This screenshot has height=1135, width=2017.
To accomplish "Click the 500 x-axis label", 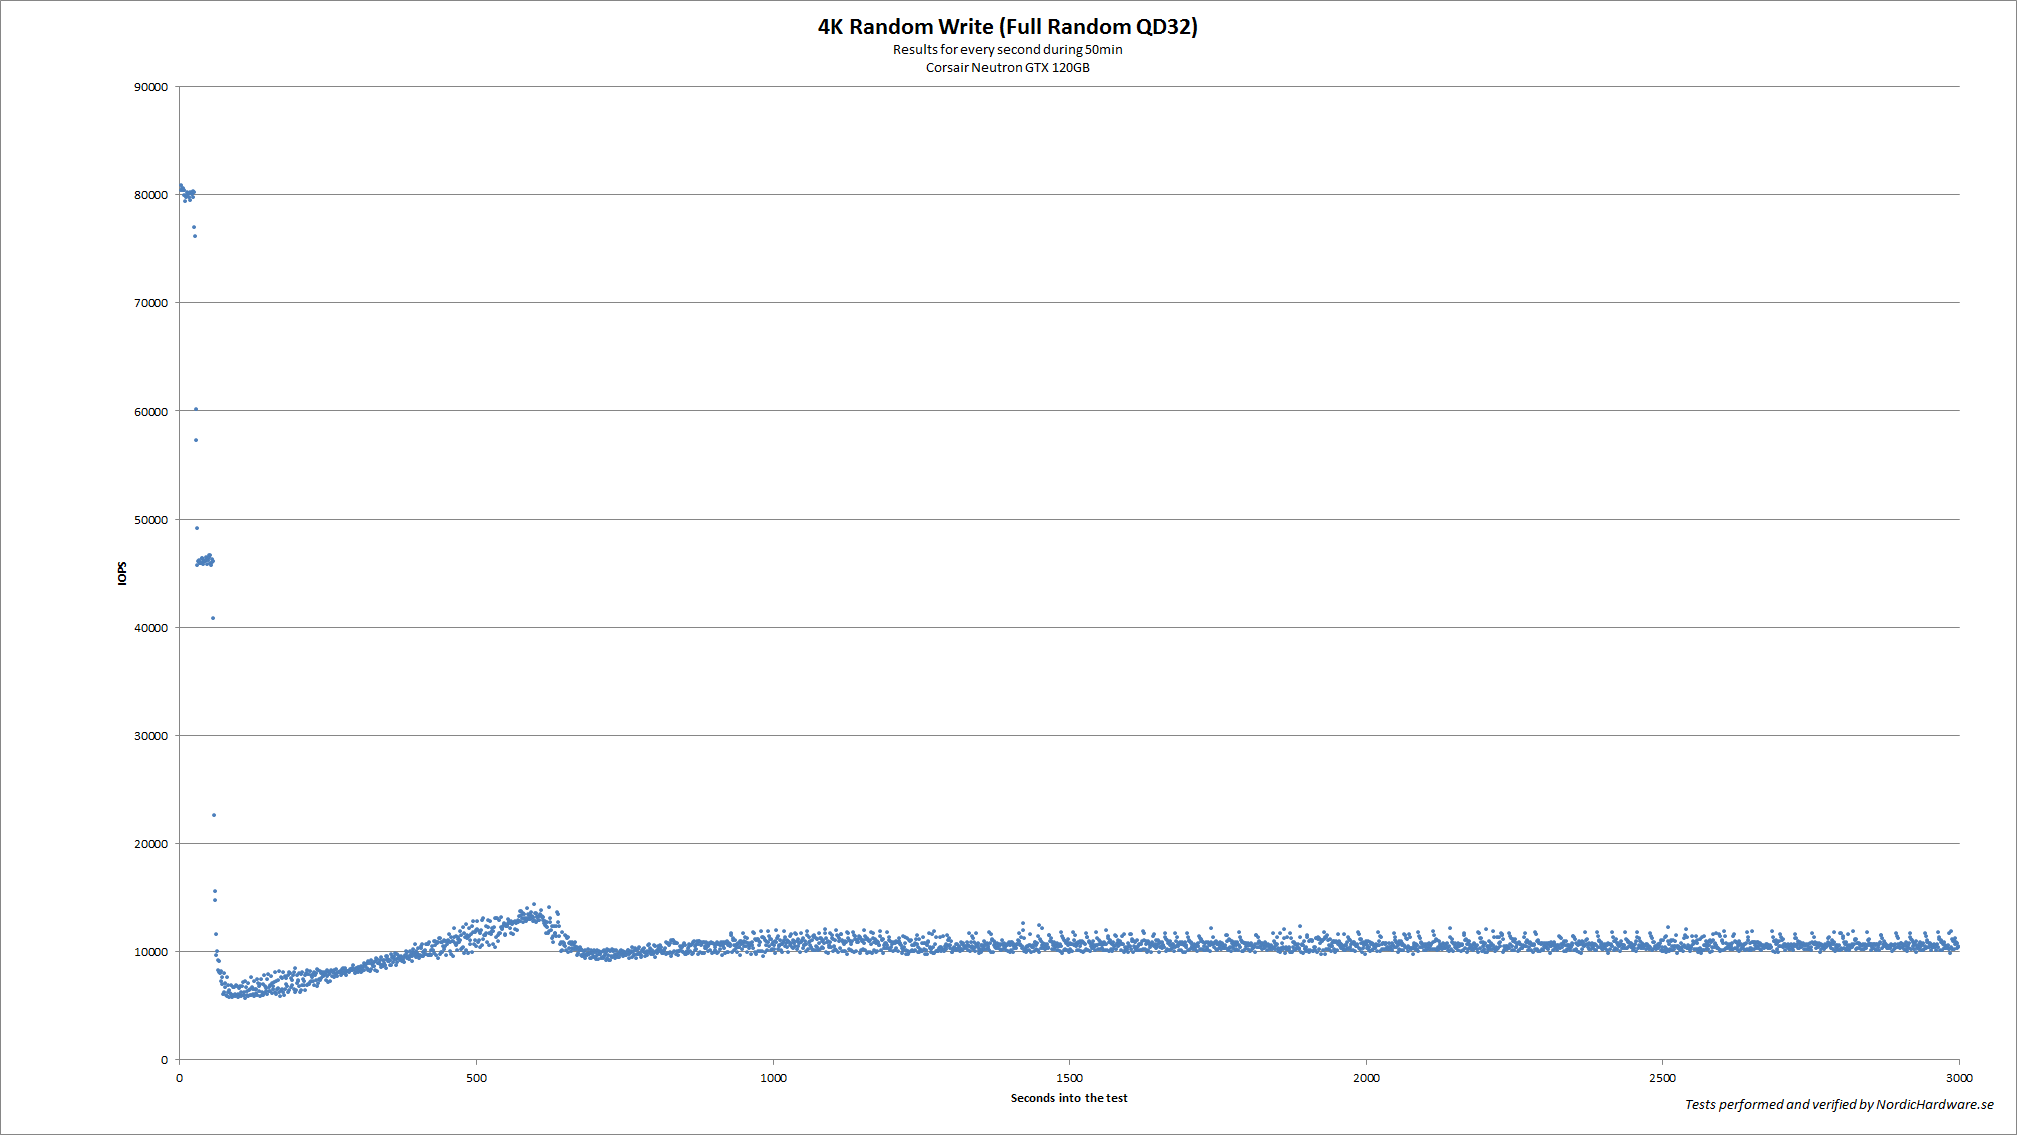I will click(476, 1078).
